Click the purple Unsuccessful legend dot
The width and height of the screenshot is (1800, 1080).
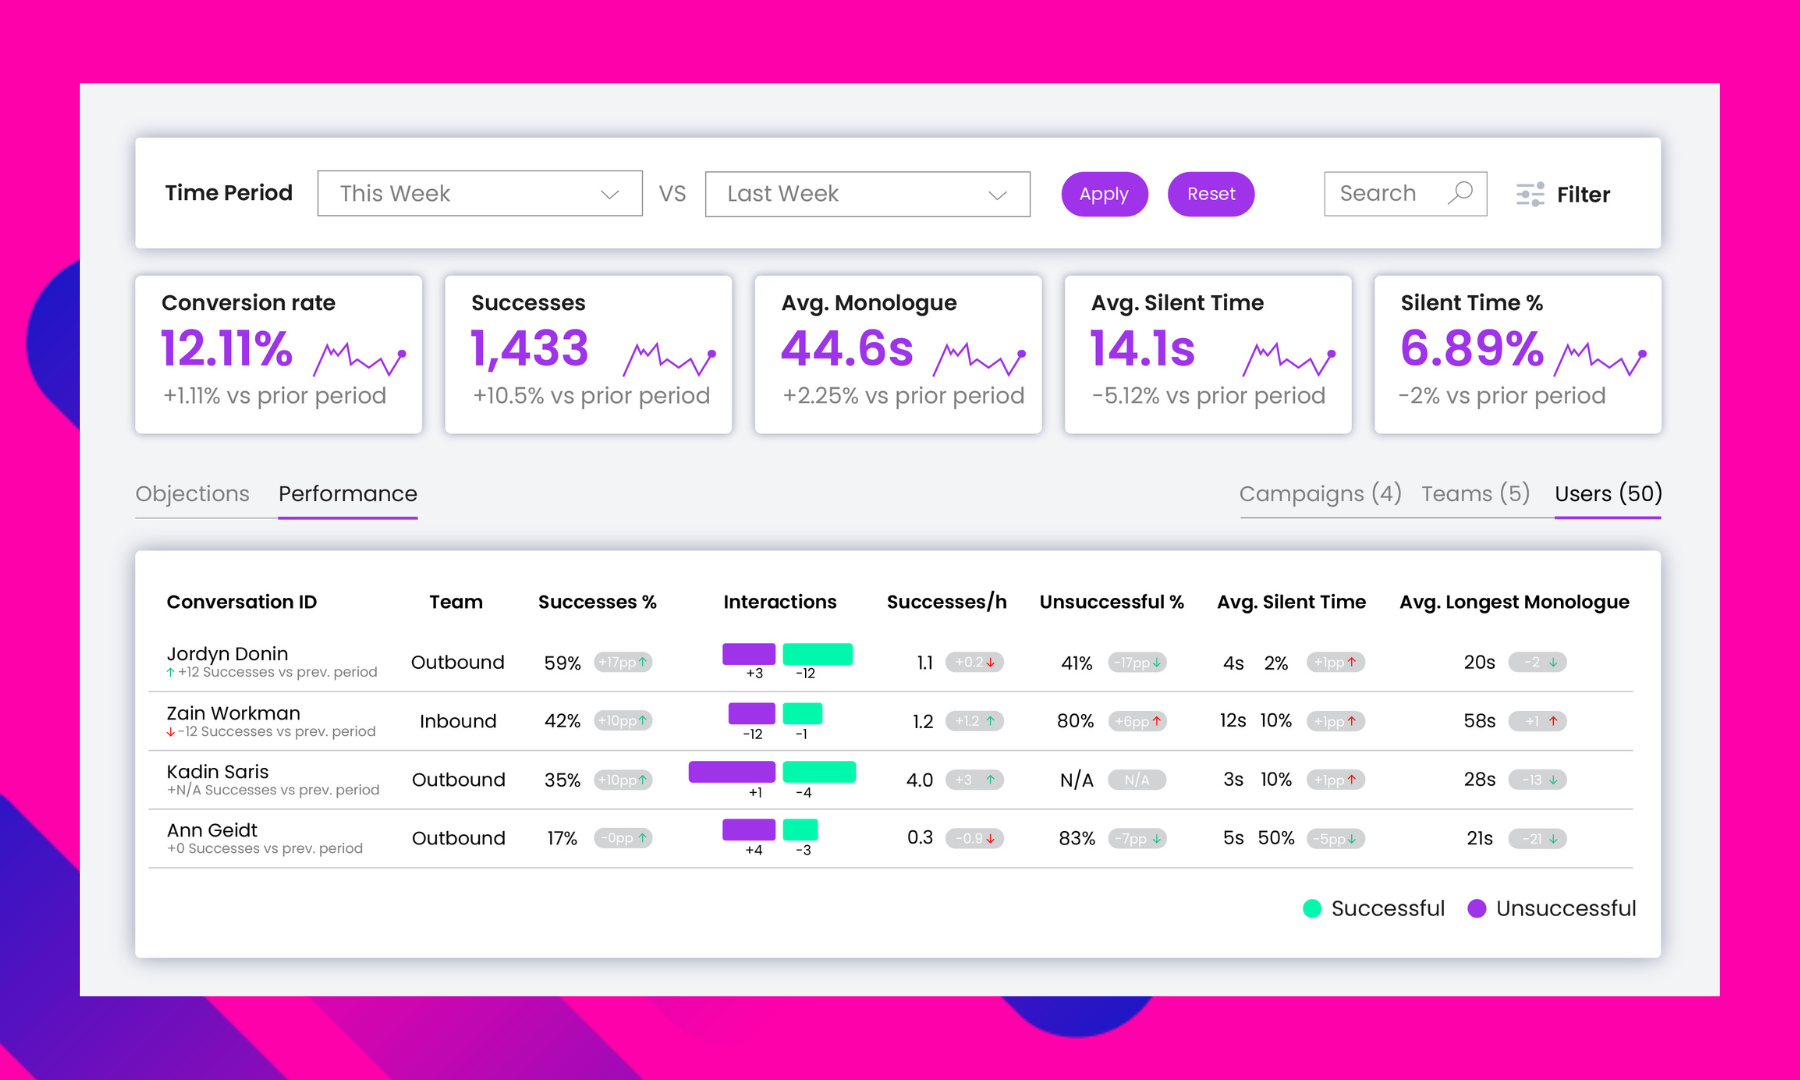coord(1476,908)
